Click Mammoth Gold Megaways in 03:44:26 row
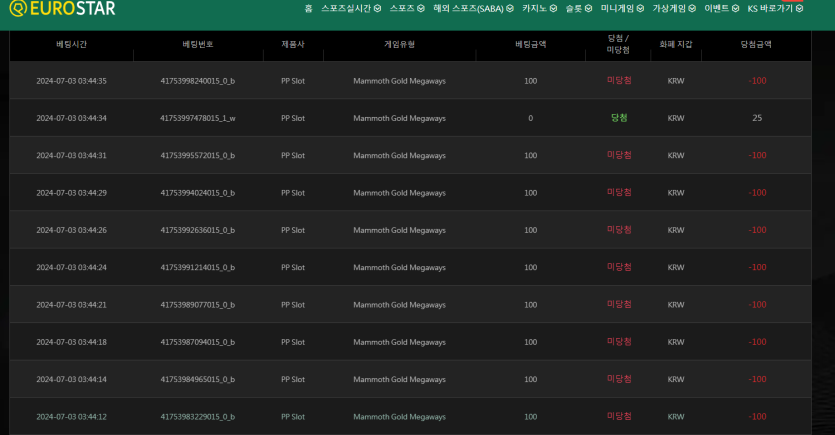The image size is (835, 435). pyautogui.click(x=399, y=230)
